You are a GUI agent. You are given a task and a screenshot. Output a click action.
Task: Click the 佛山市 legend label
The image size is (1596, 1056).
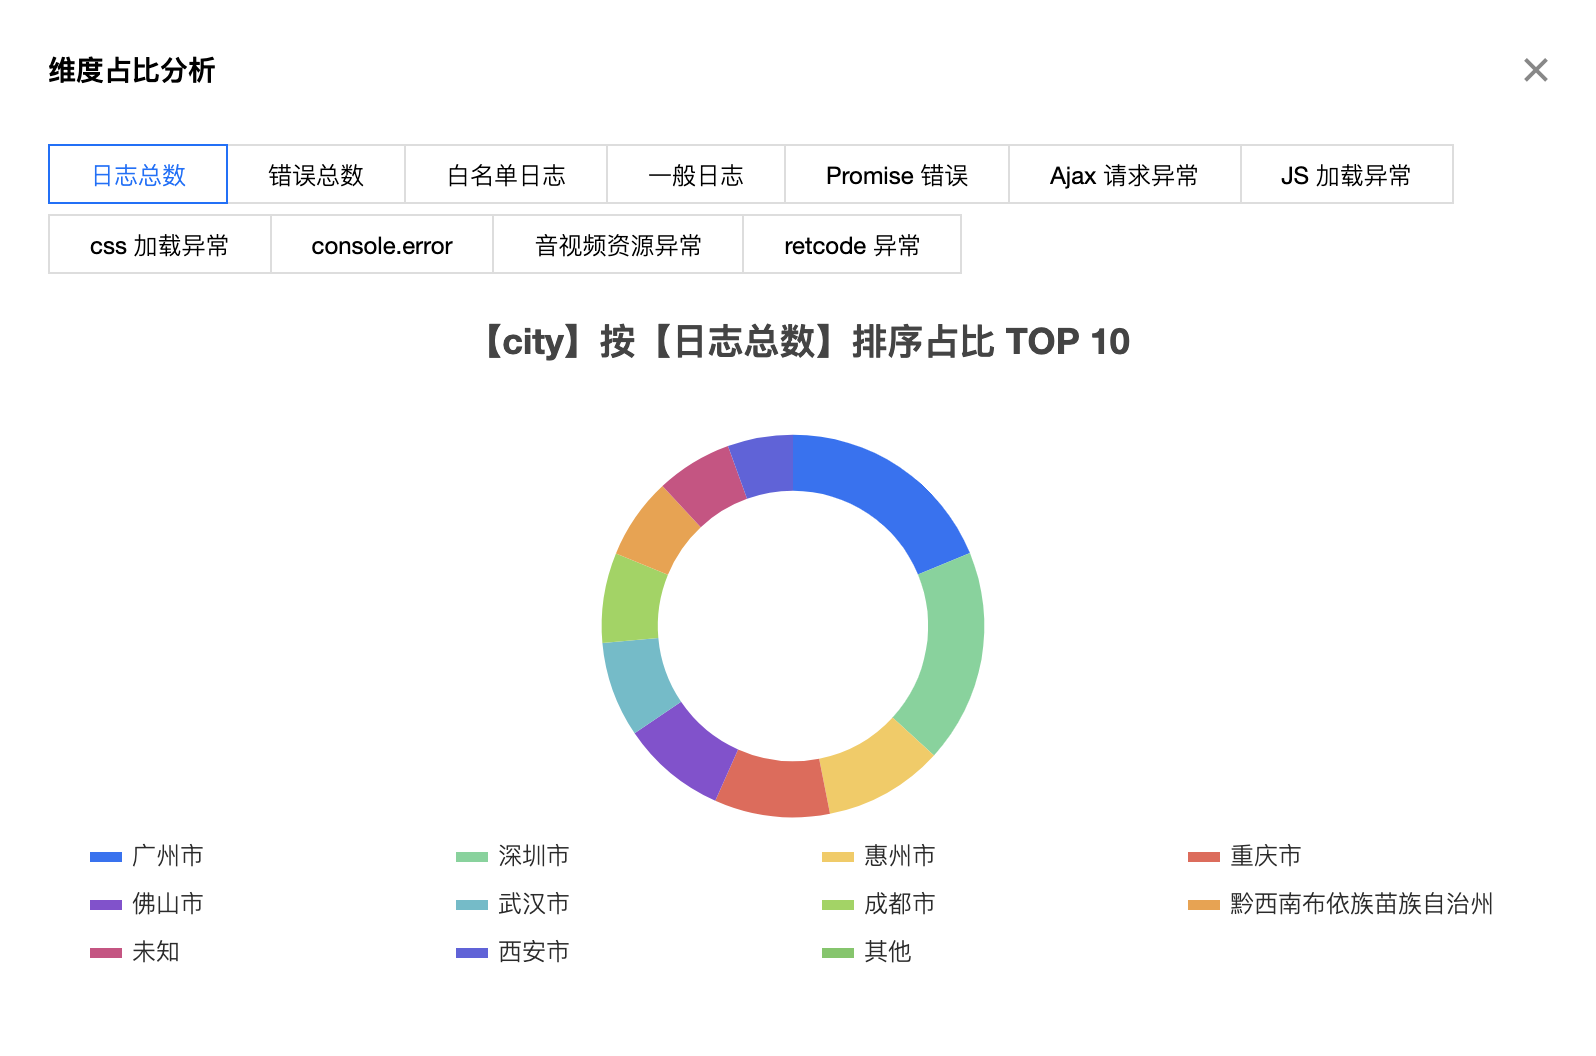point(168,904)
